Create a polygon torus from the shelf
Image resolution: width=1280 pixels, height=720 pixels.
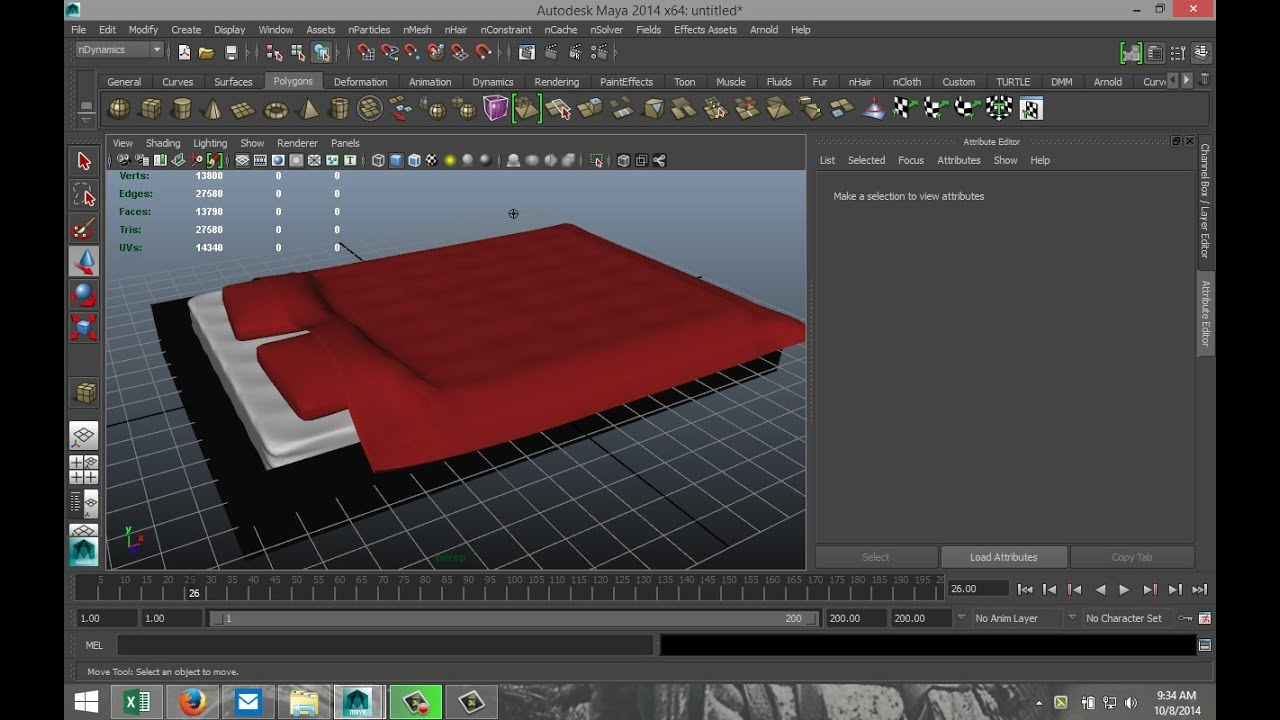pos(275,109)
